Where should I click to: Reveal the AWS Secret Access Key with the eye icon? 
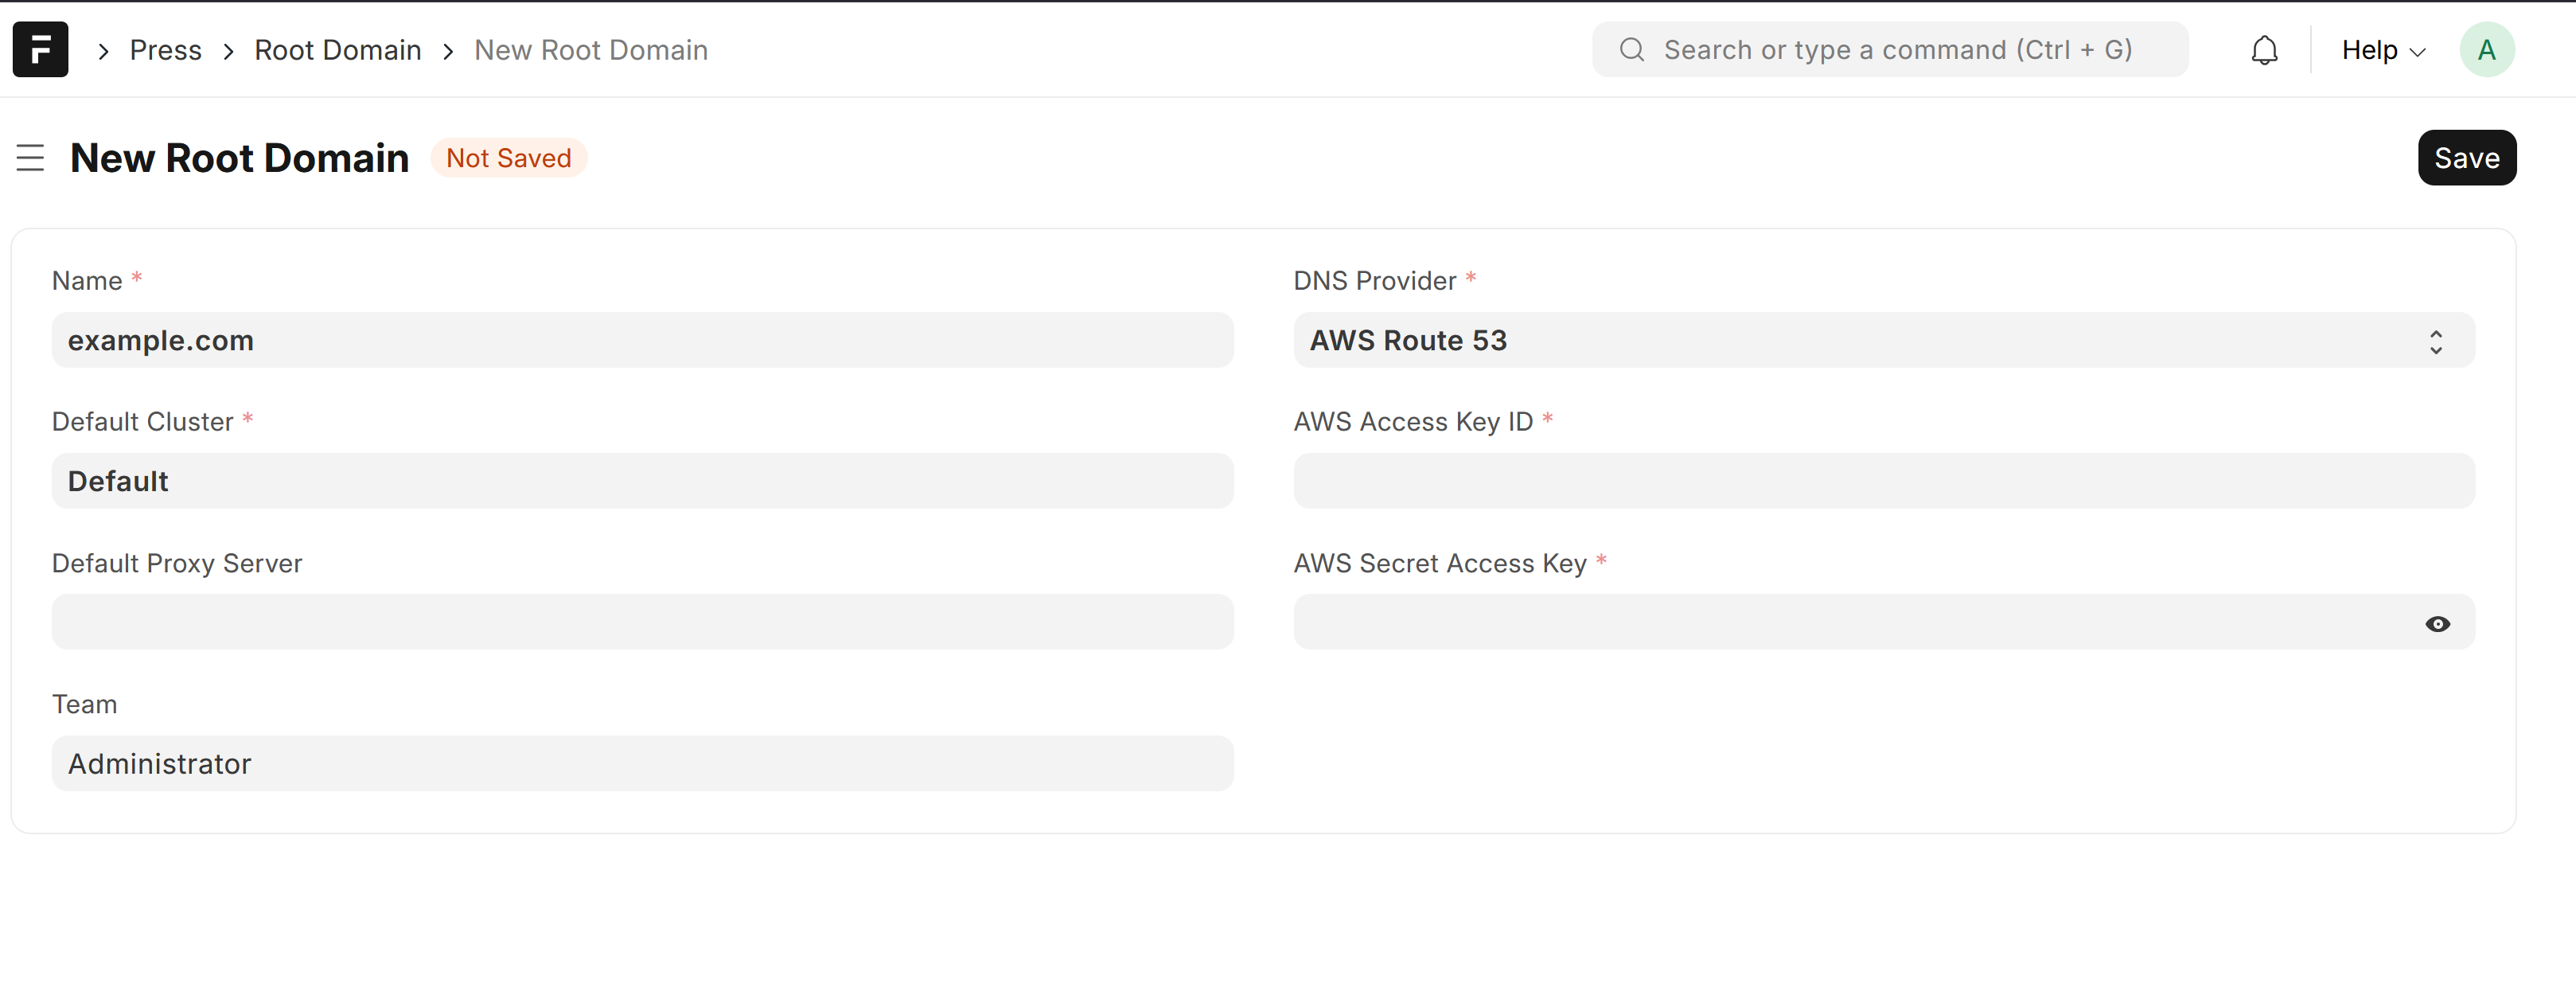tap(2437, 623)
